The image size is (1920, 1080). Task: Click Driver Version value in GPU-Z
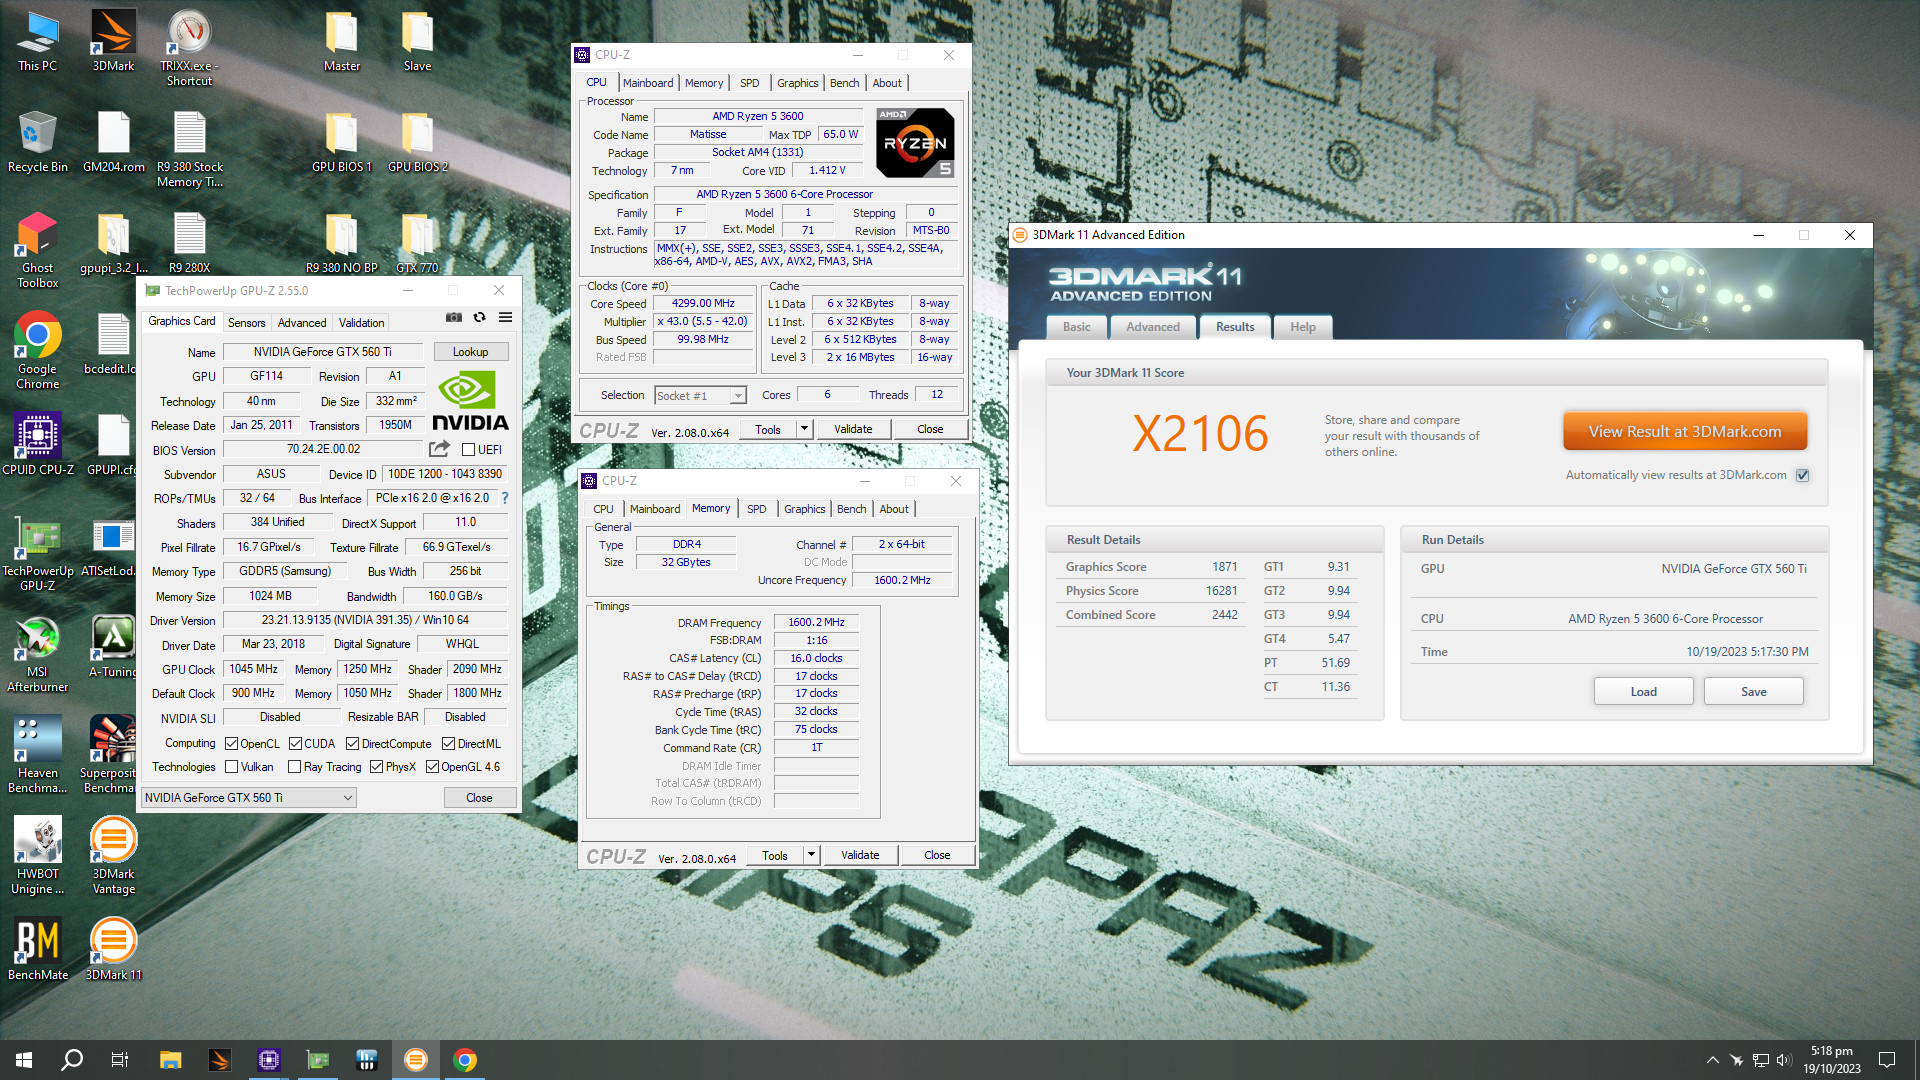tap(365, 620)
